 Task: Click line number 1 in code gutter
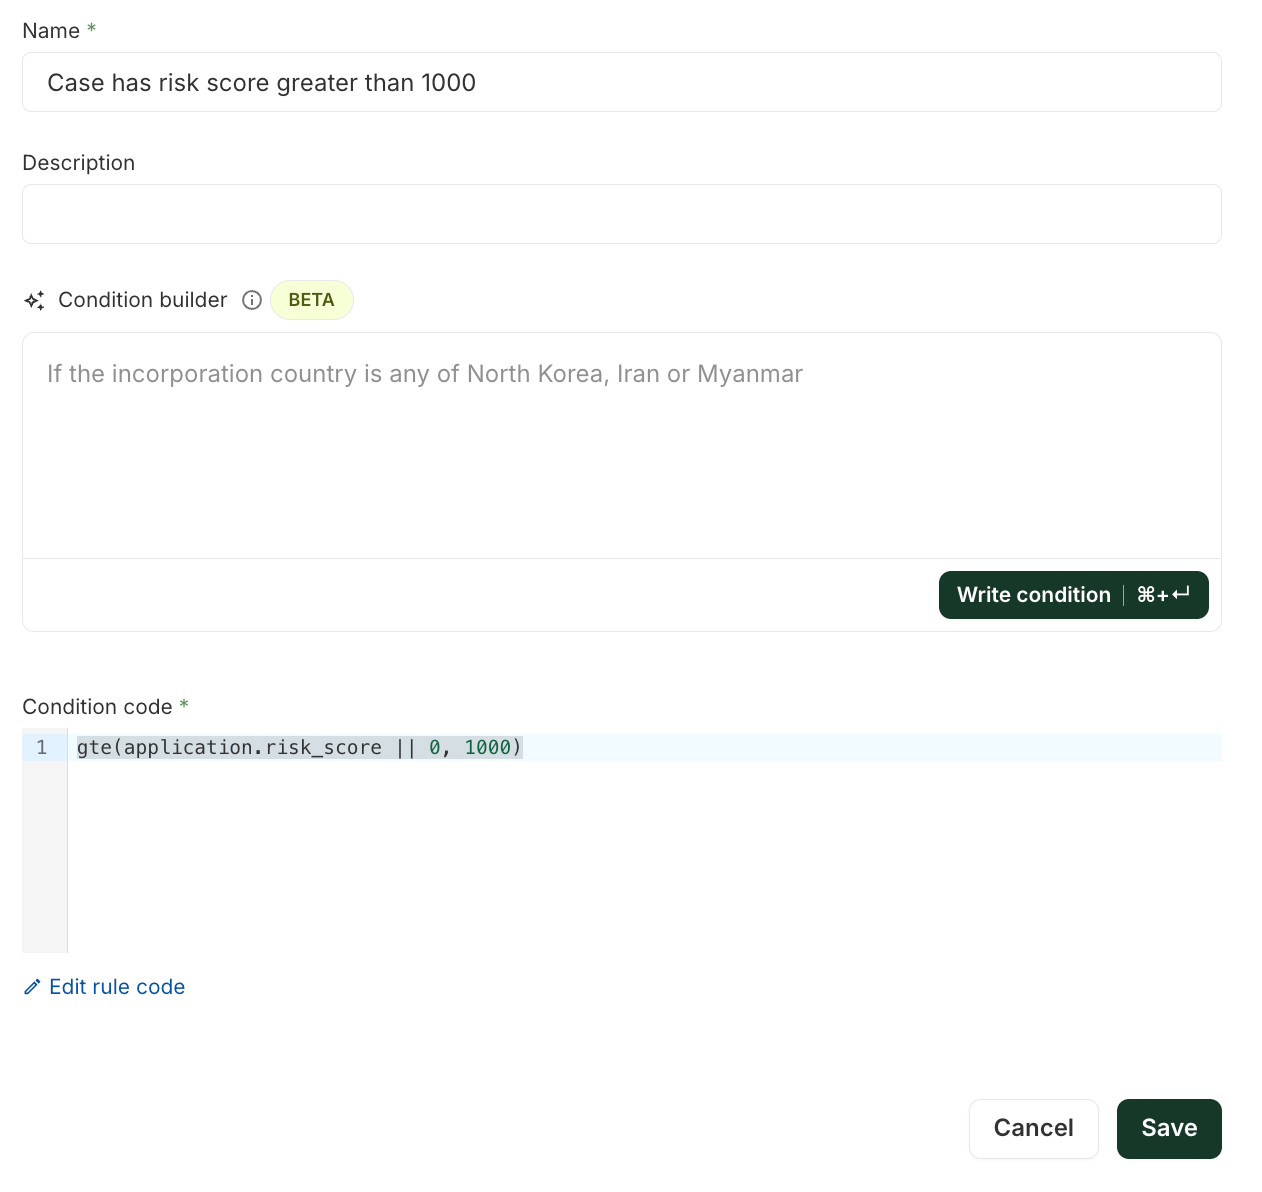(x=42, y=747)
